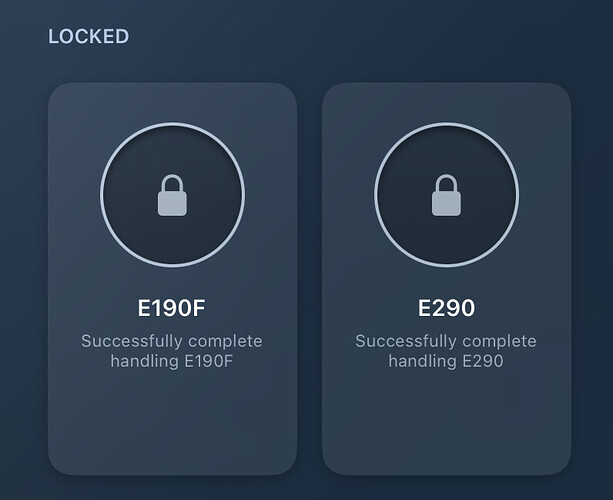
Task: Click 'Successfully complete handling E190F' description
Action: [172, 351]
